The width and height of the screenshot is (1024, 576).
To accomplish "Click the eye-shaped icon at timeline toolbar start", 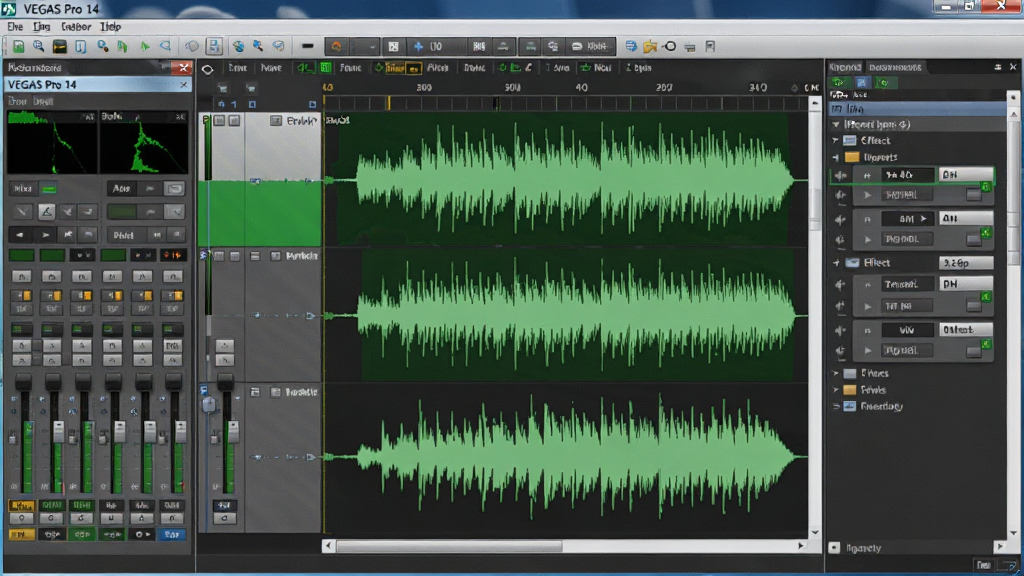I will coord(207,69).
